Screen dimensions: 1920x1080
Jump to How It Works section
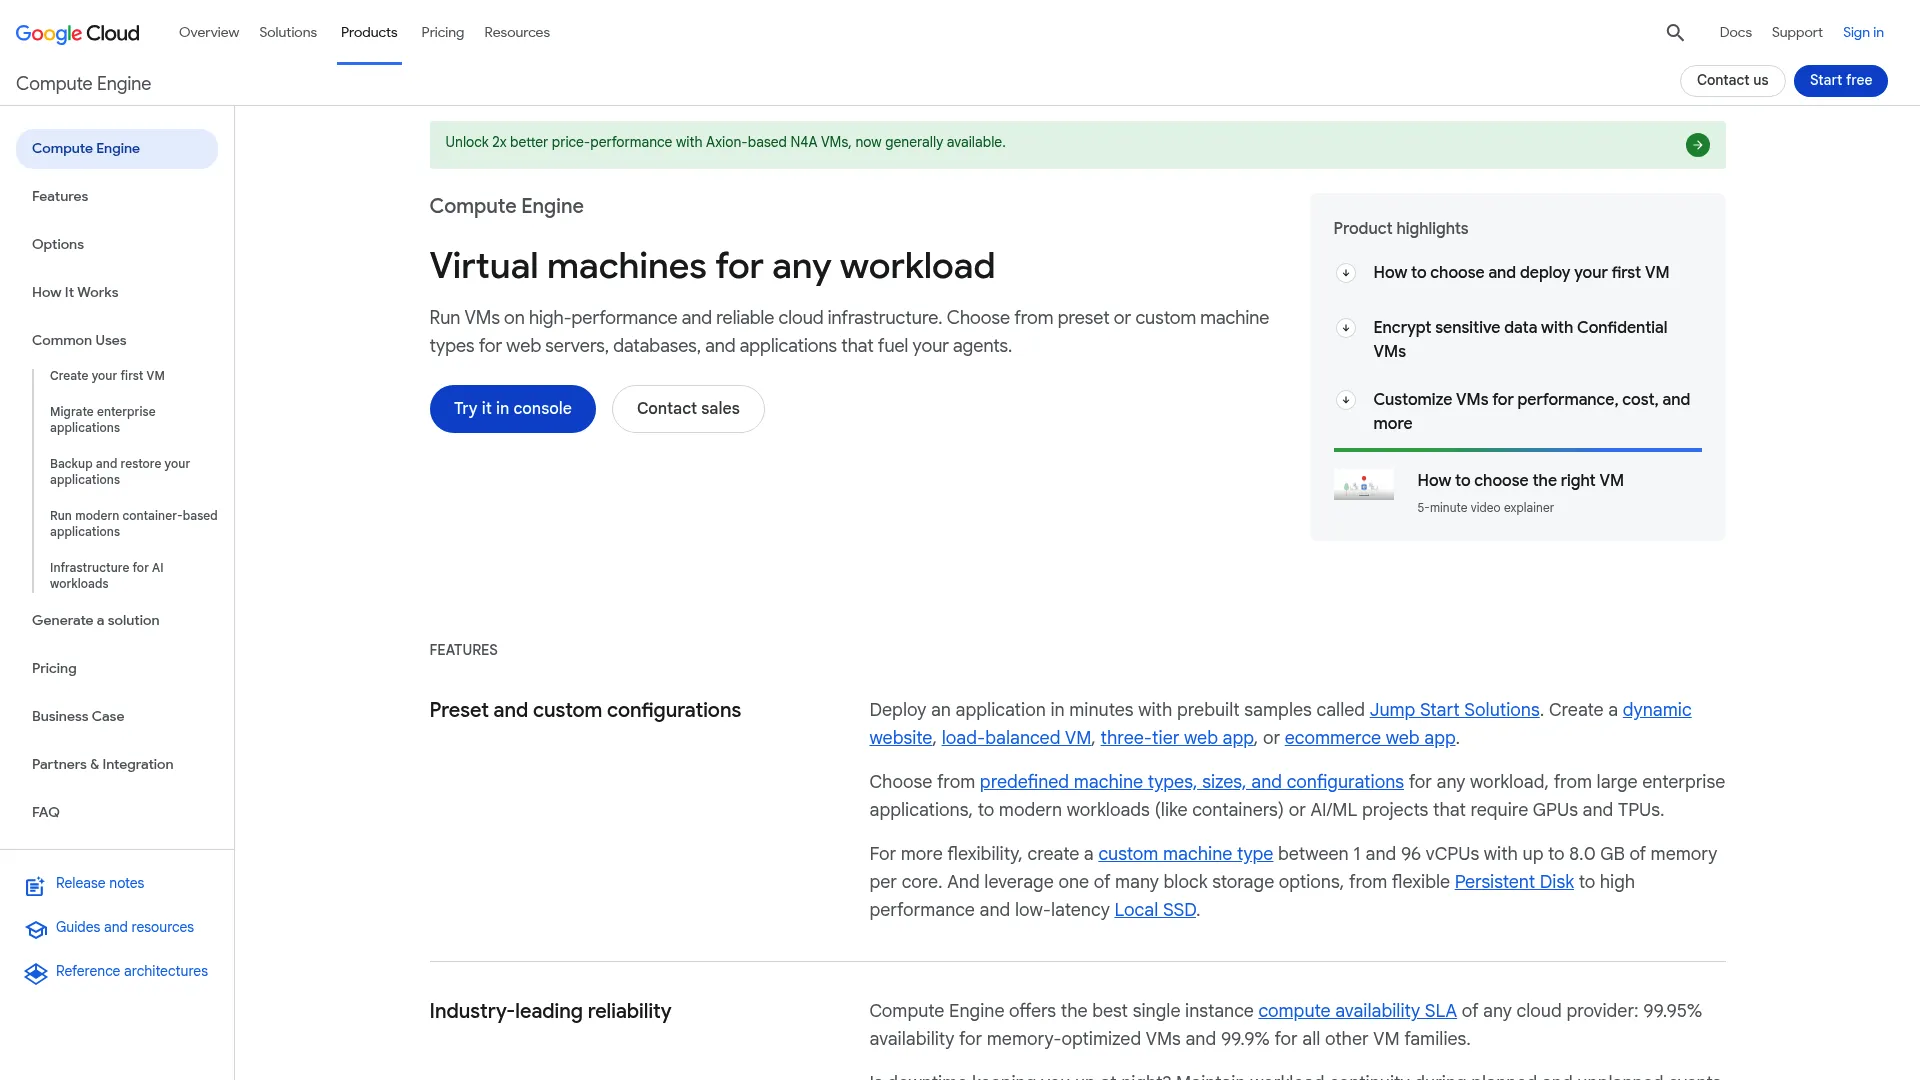pos(75,293)
